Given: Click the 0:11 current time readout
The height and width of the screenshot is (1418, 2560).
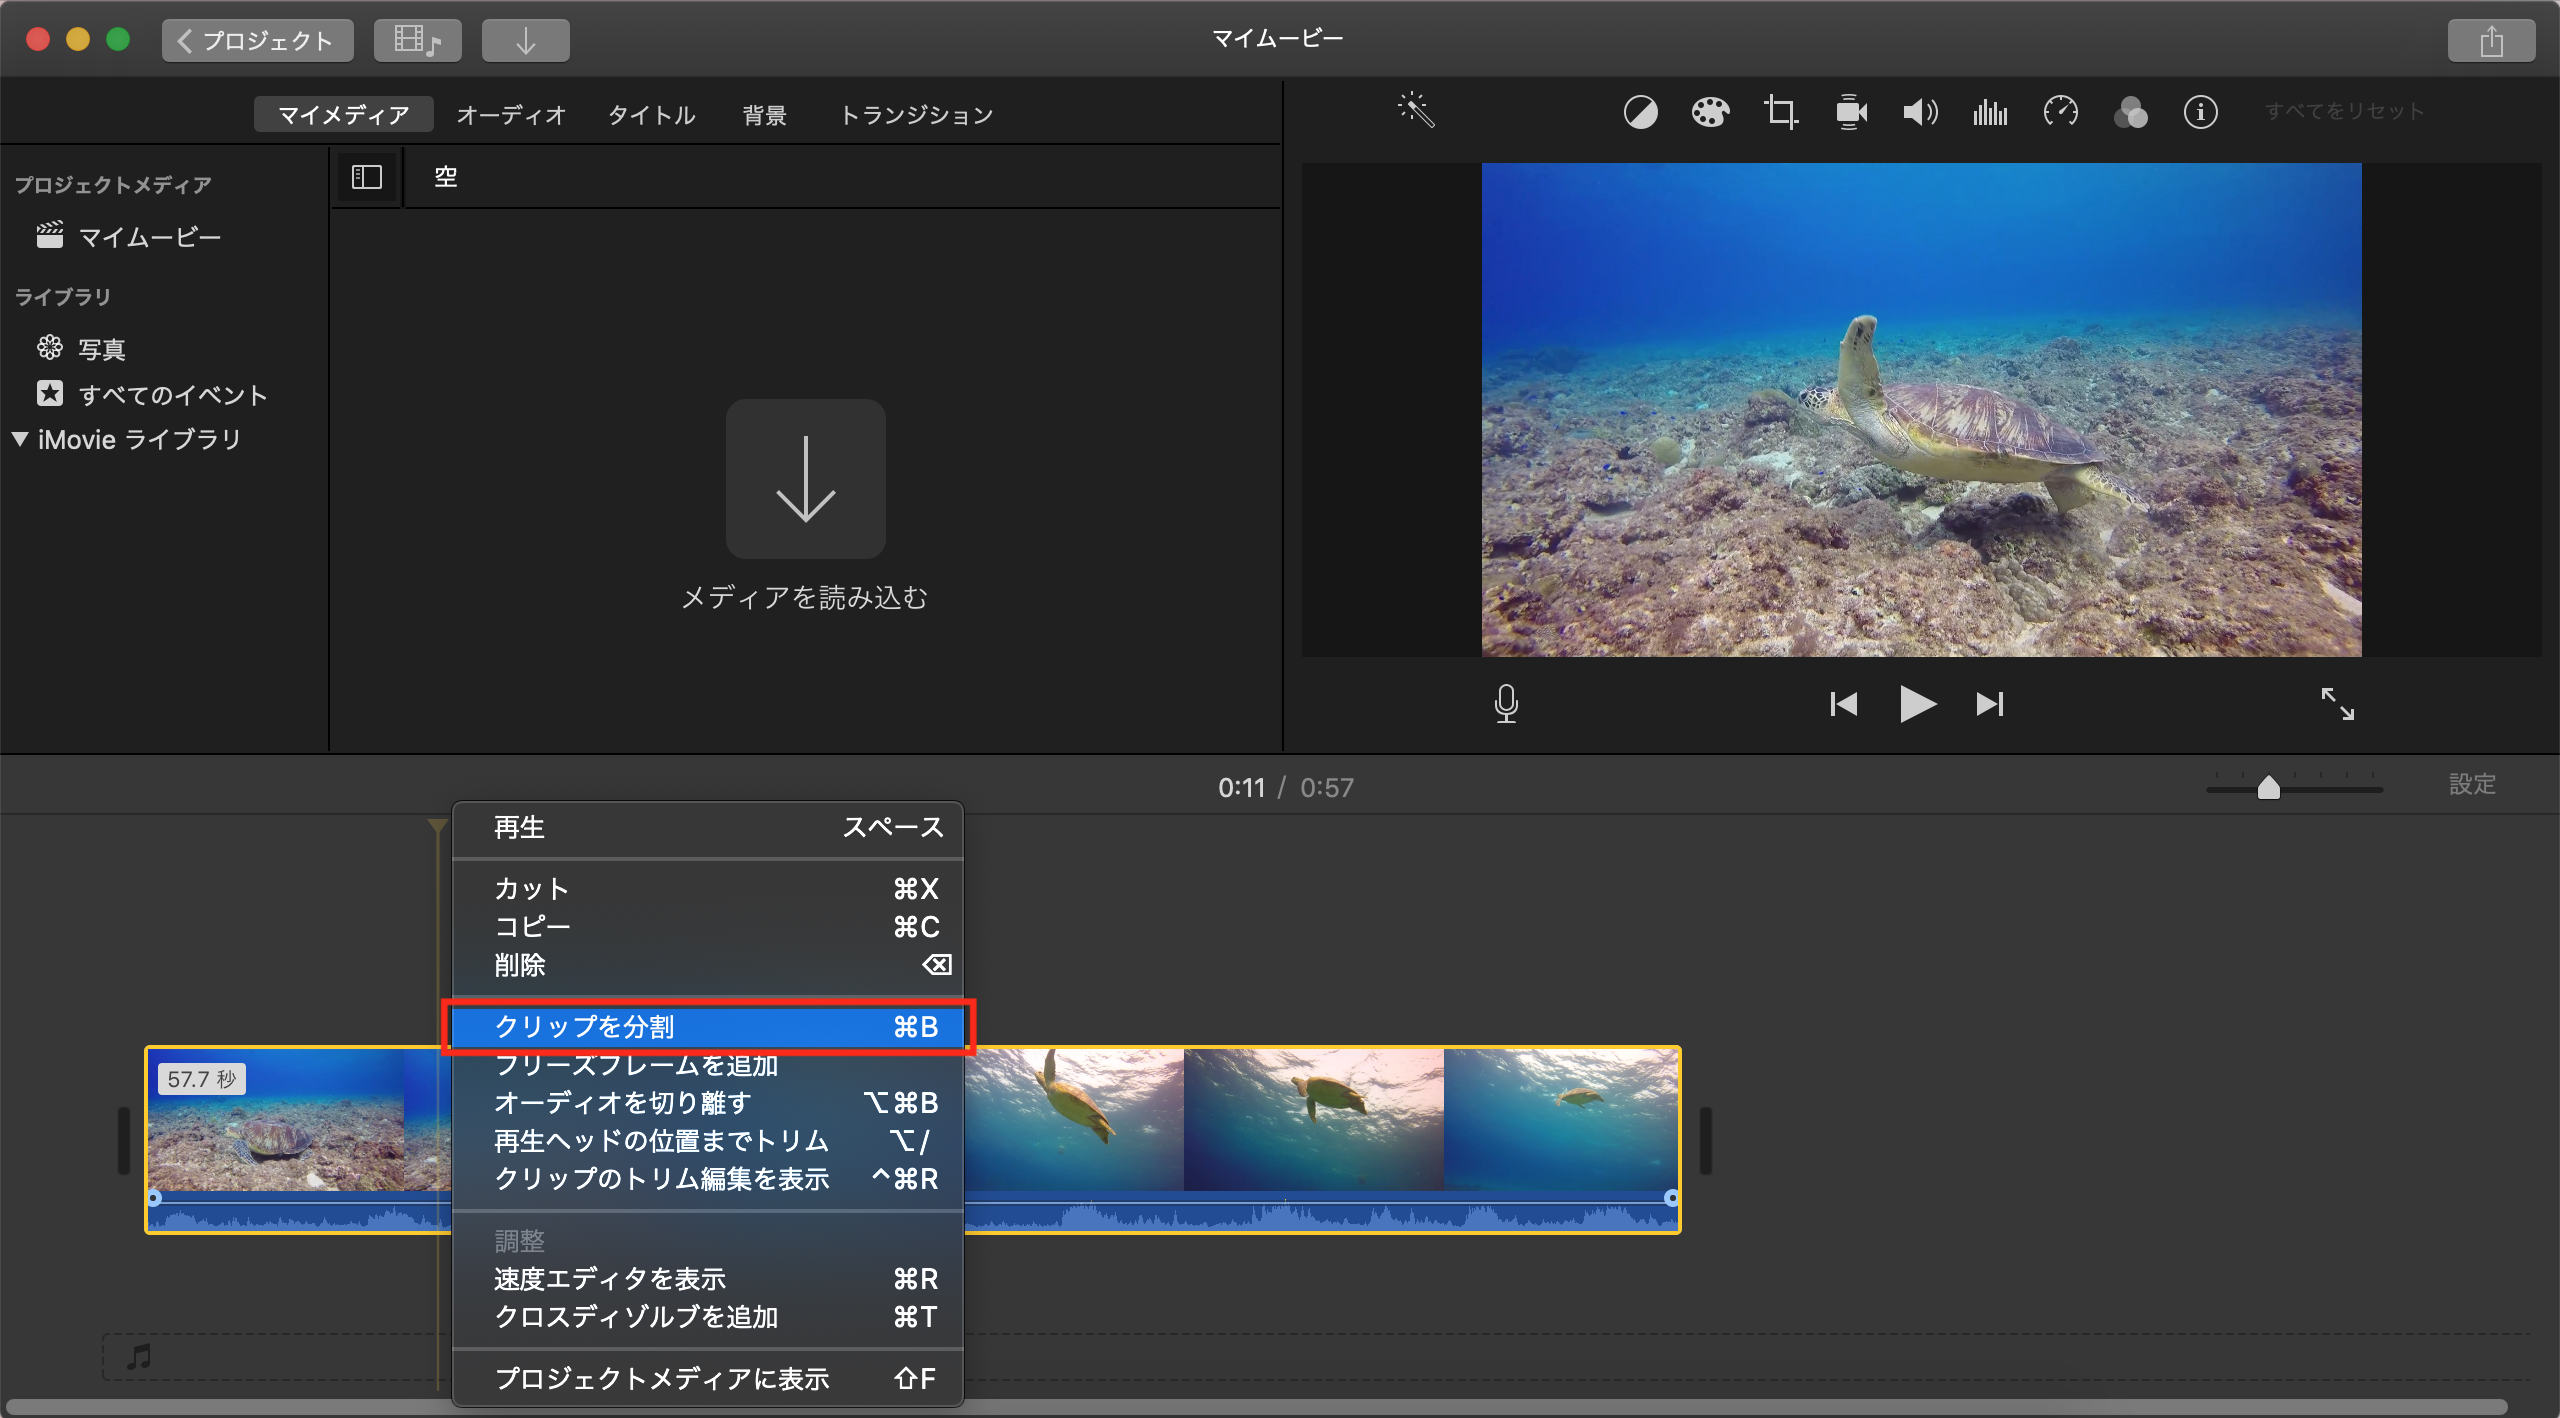Looking at the screenshot, I should pos(1241,788).
